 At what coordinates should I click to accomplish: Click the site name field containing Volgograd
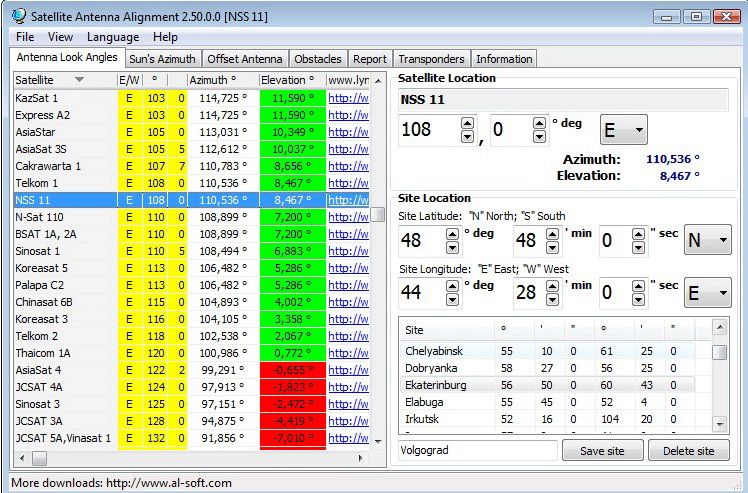point(477,451)
